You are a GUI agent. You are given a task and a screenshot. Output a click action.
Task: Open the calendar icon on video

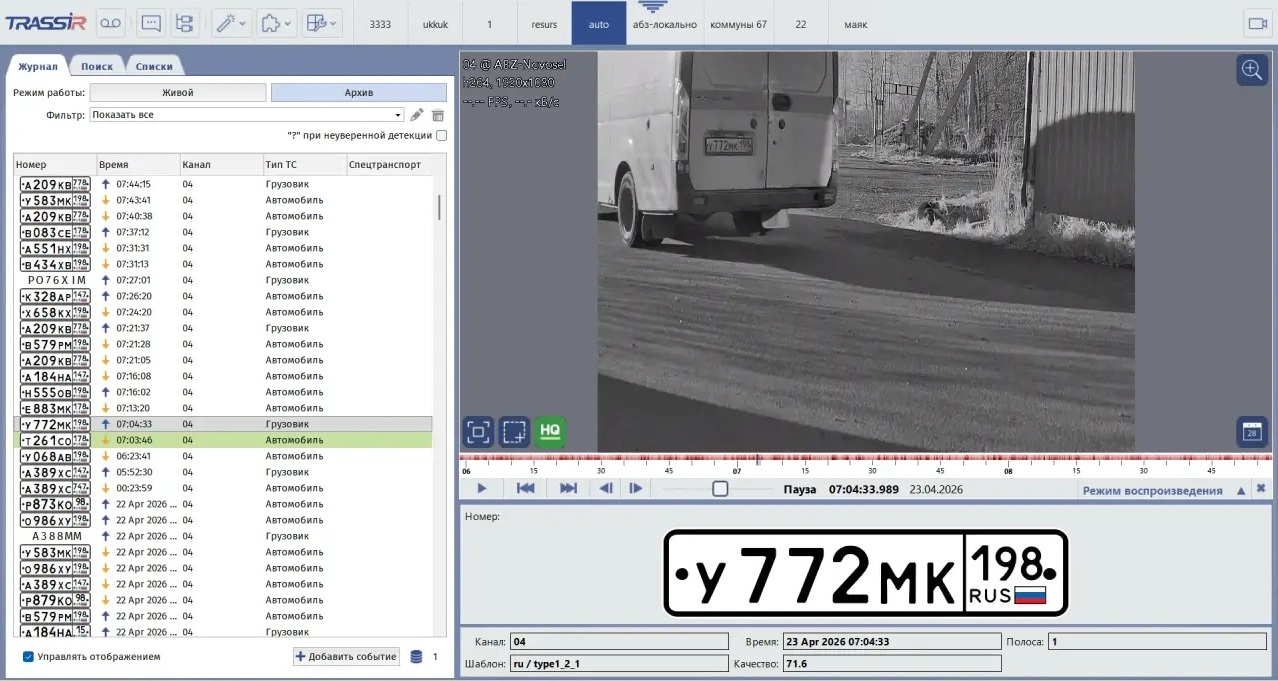point(1251,431)
